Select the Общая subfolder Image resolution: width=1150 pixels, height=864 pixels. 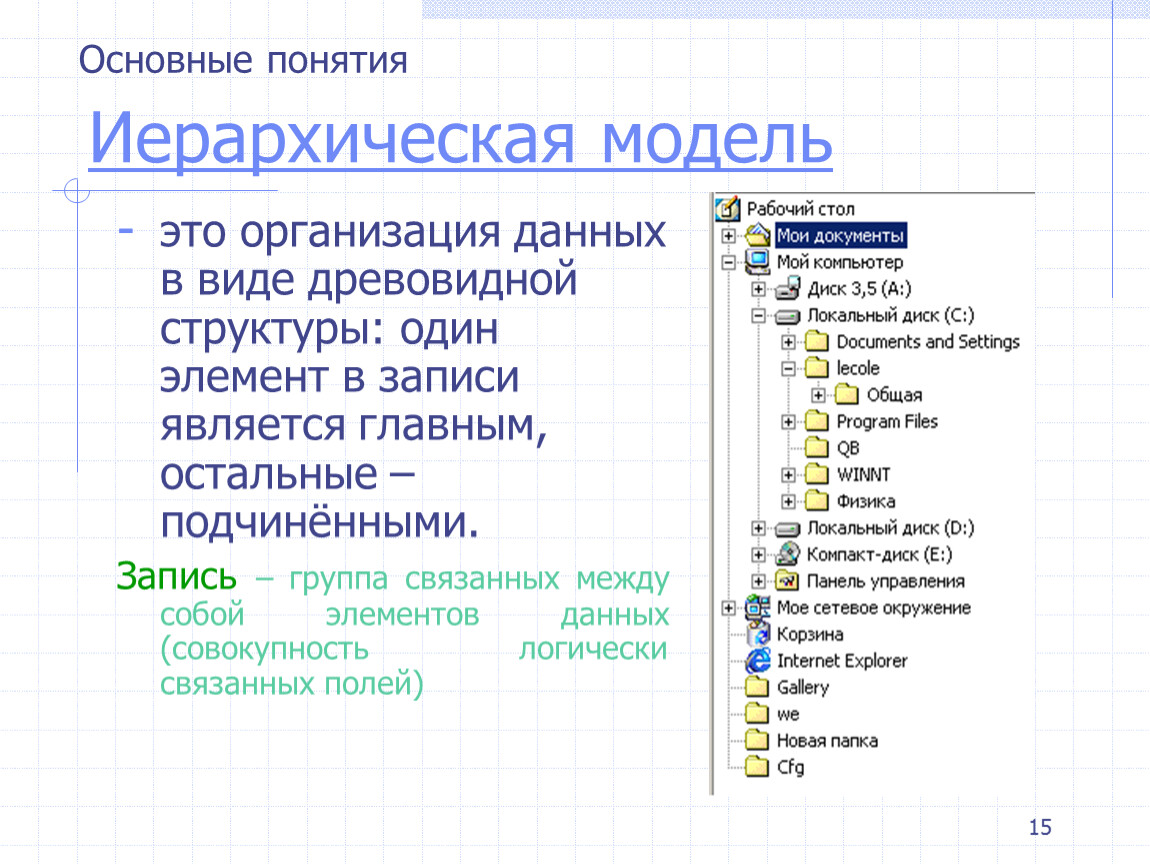click(x=893, y=395)
